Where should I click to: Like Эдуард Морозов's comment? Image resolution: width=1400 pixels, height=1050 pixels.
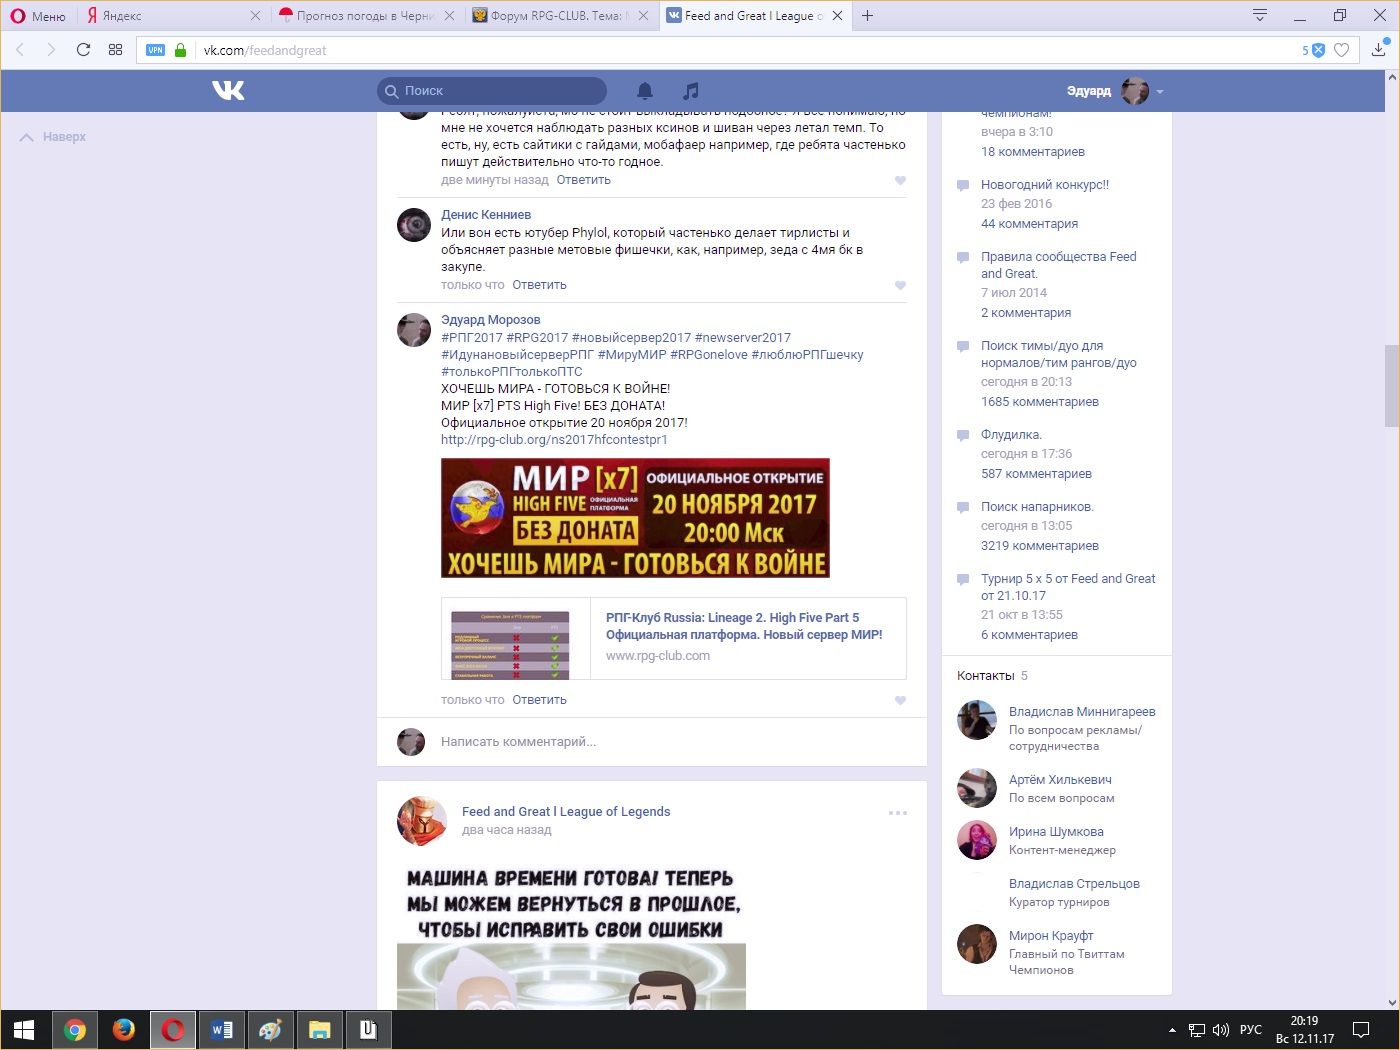pyautogui.click(x=900, y=701)
